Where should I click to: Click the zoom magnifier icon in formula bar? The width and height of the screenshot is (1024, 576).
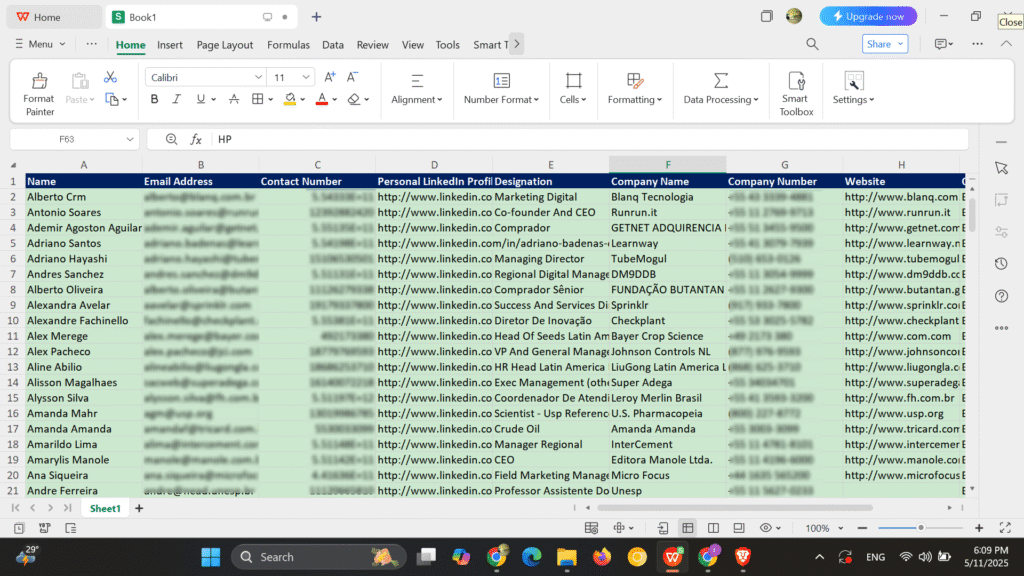pyautogui.click(x=171, y=139)
